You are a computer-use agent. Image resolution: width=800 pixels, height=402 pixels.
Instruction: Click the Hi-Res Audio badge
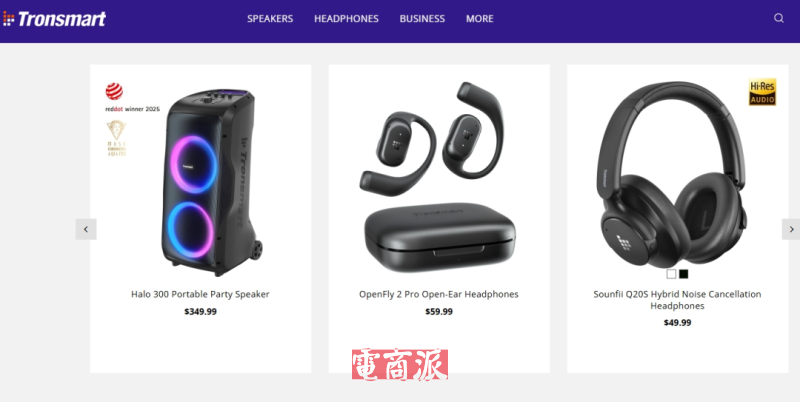coord(762,92)
